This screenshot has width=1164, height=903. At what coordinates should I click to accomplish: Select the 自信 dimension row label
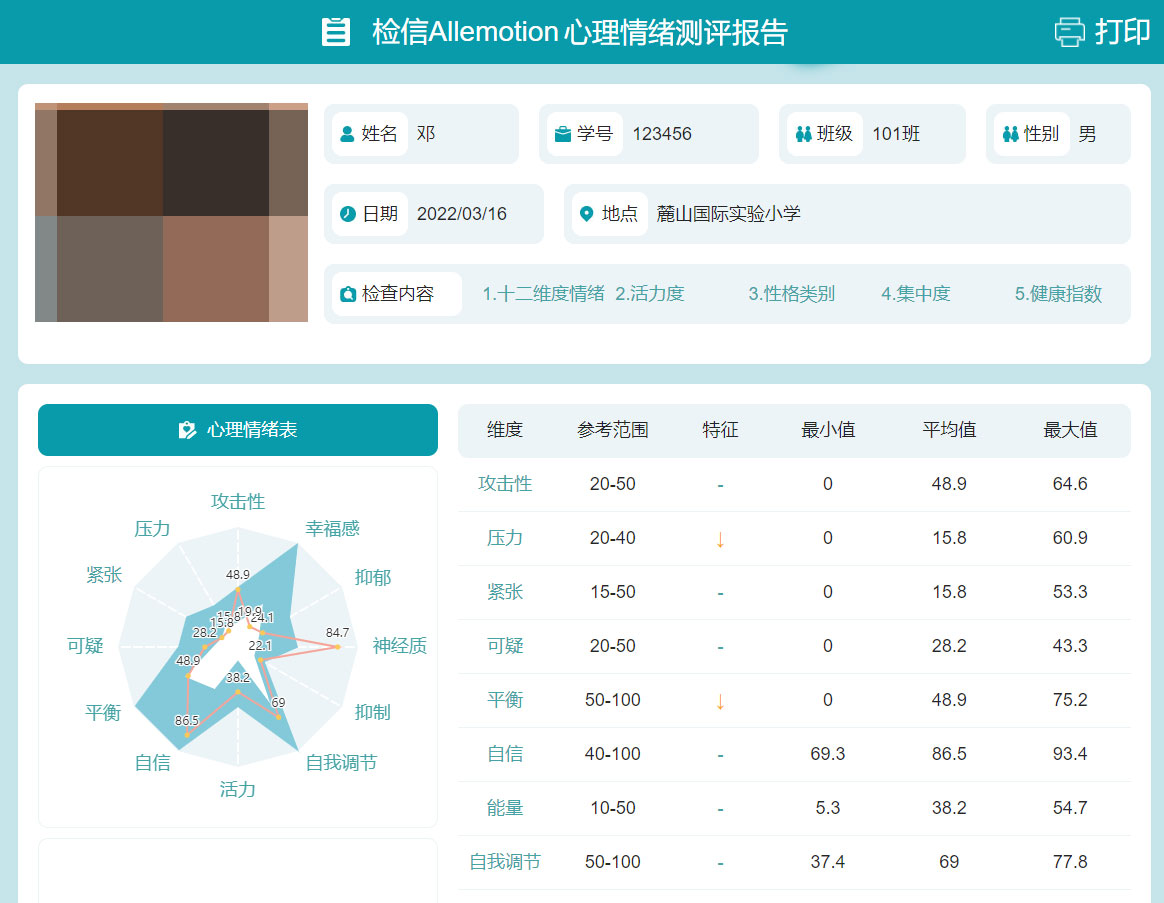tap(505, 754)
